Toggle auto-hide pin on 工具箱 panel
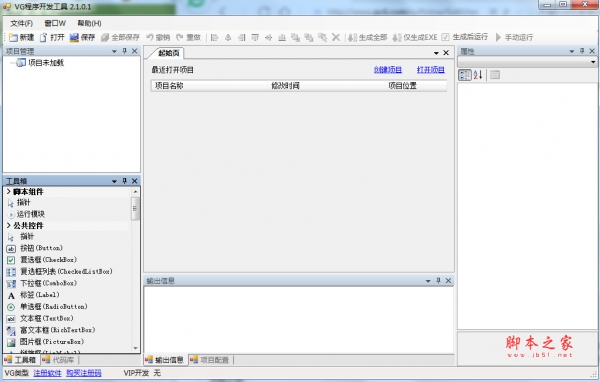Screen dimensions: 600x382 point(124,181)
